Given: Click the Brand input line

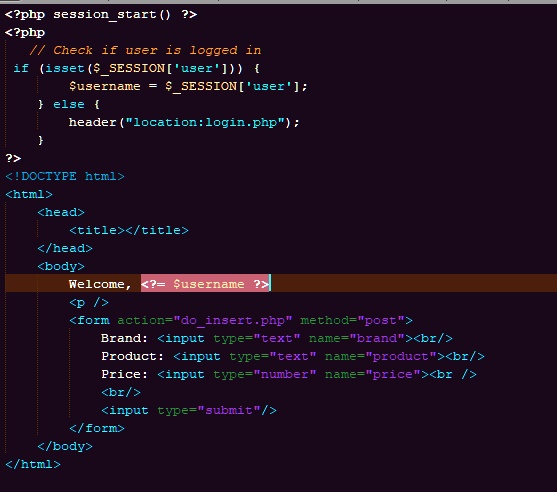Looking at the screenshot, I should click(x=277, y=338).
